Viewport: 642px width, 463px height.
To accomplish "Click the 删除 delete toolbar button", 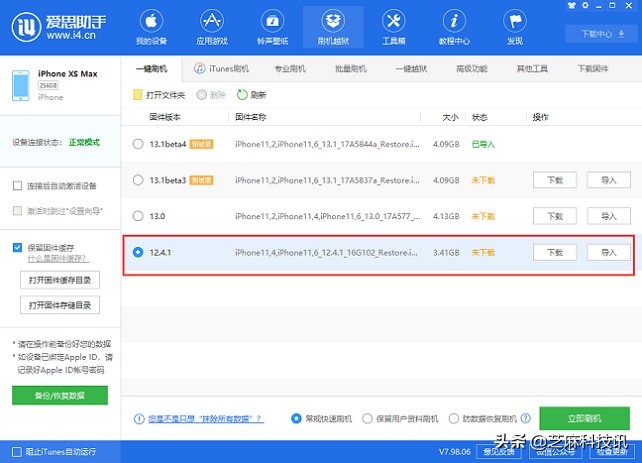I will pos(211,95).
